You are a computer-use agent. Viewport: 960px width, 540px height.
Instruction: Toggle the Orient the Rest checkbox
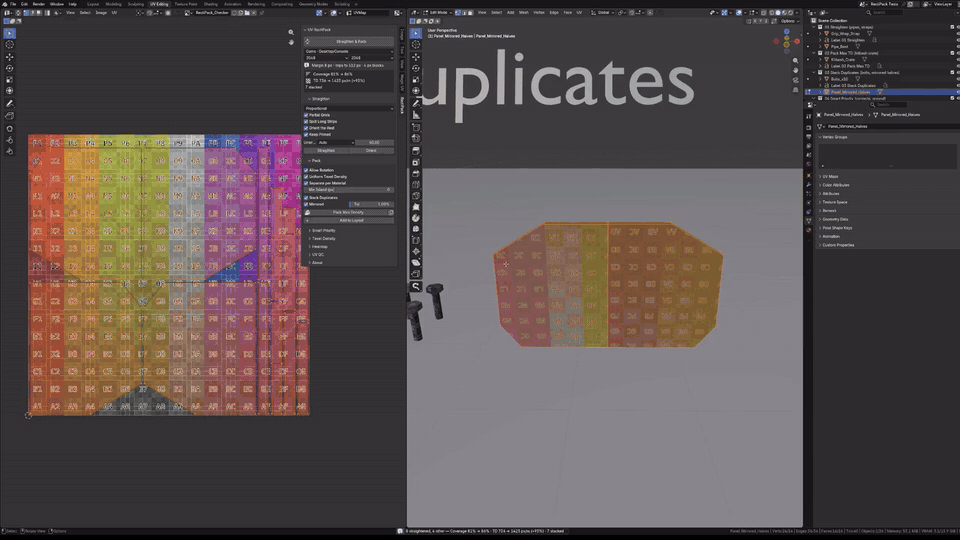pos(306,128)
